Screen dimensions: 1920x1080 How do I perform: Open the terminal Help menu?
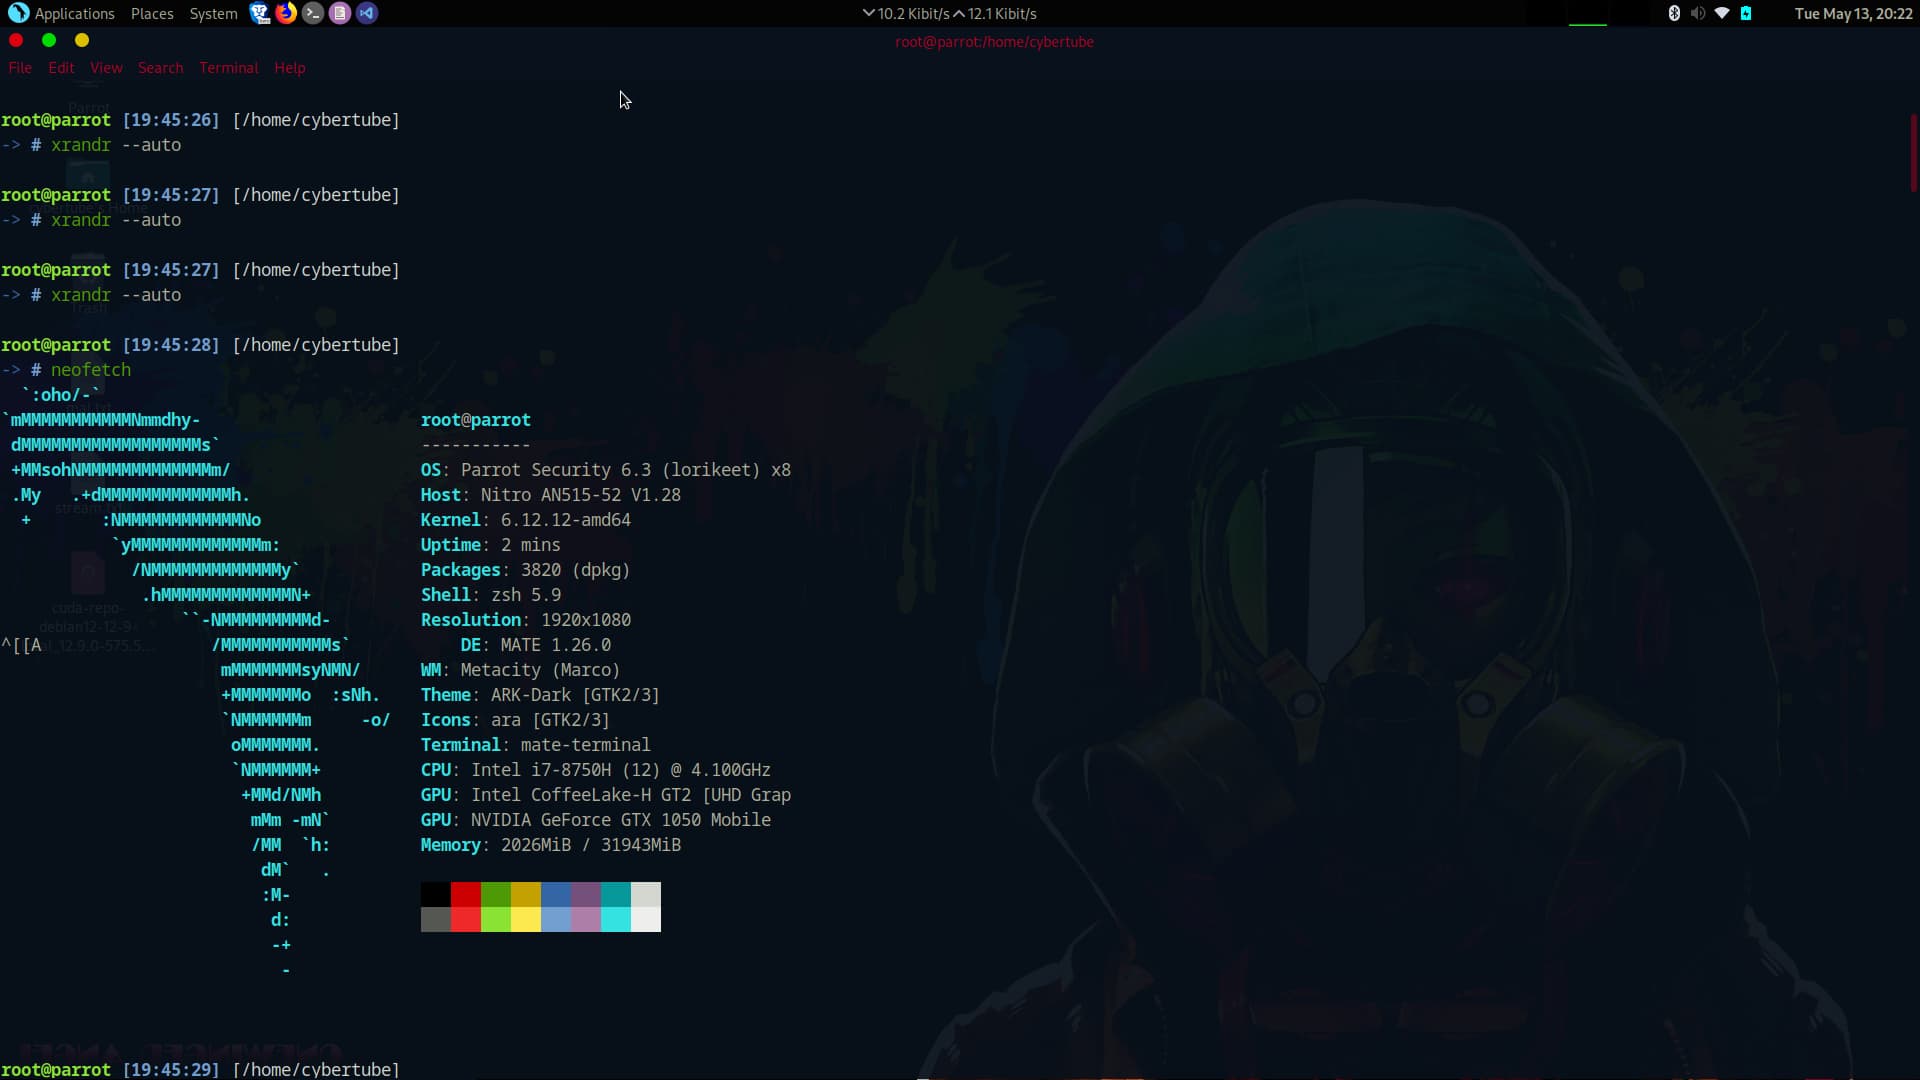point(290,67)
